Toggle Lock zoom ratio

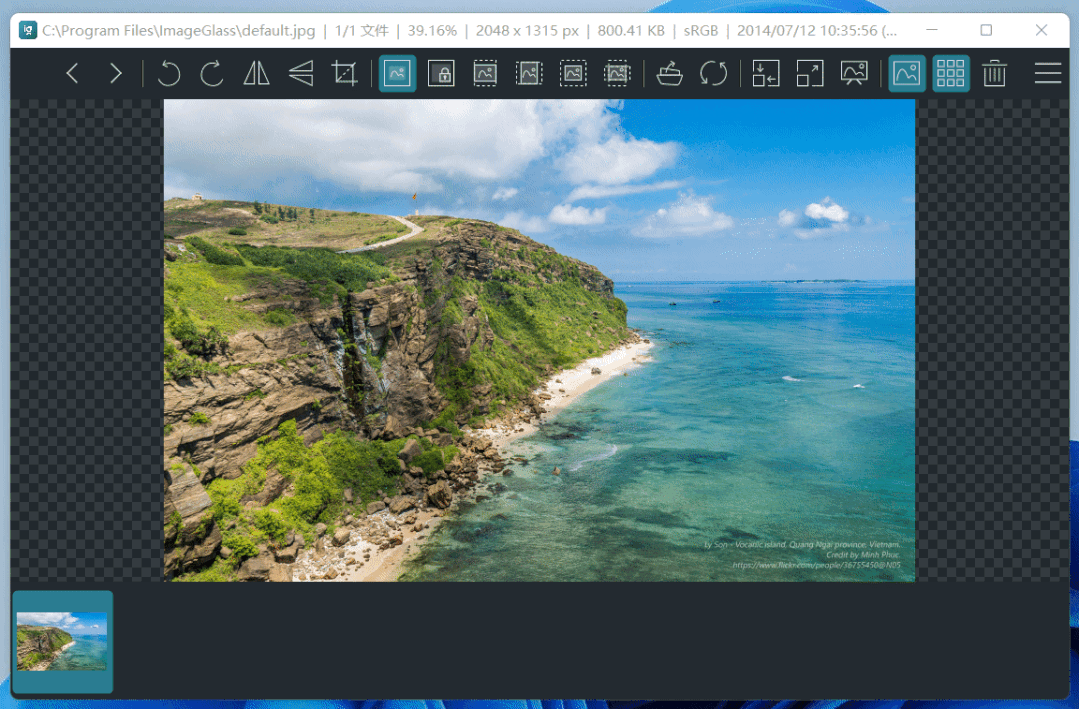[x=441, y=73]
